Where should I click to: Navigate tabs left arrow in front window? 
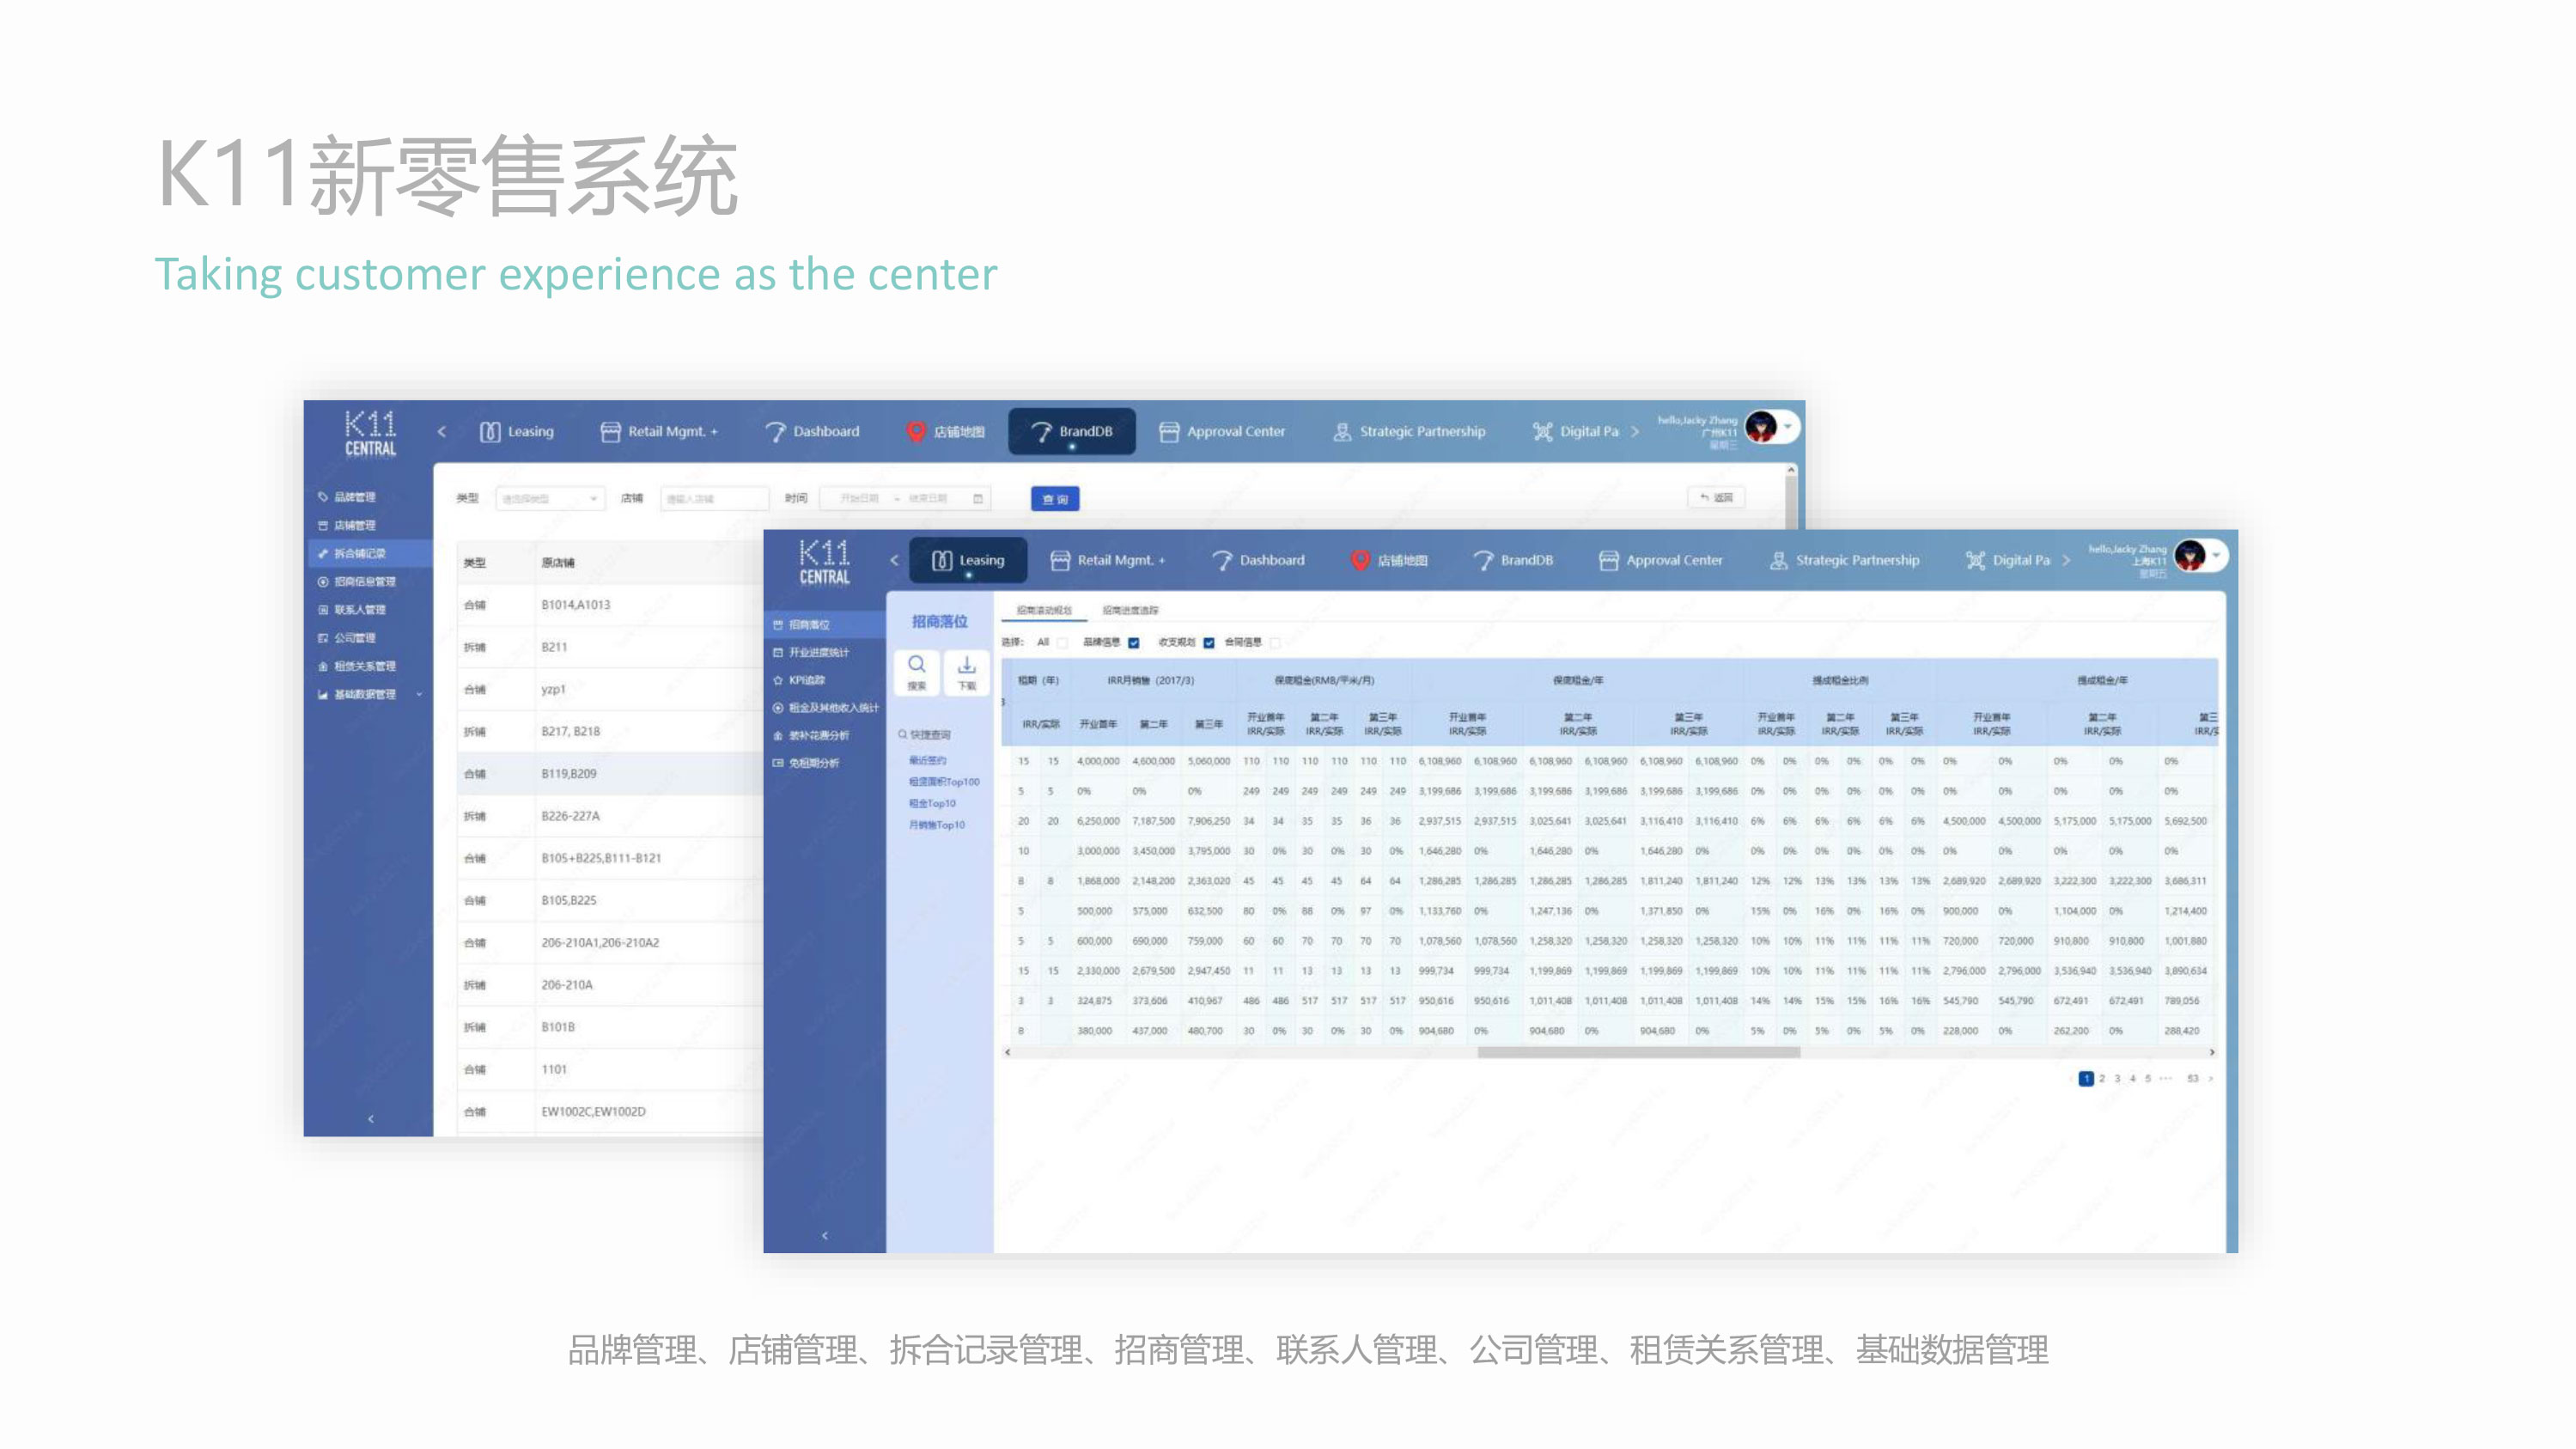point(894,560)
